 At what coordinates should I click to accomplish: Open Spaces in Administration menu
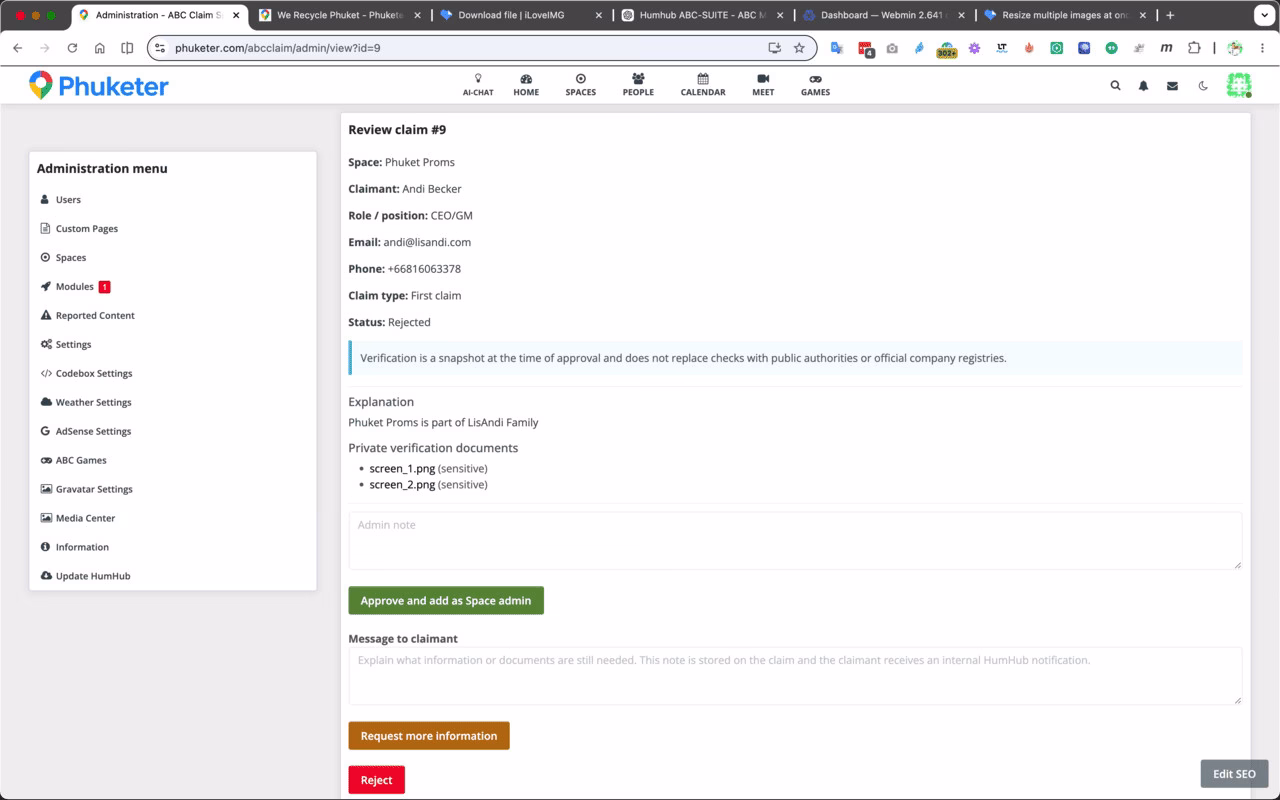[x=70, y=258]
